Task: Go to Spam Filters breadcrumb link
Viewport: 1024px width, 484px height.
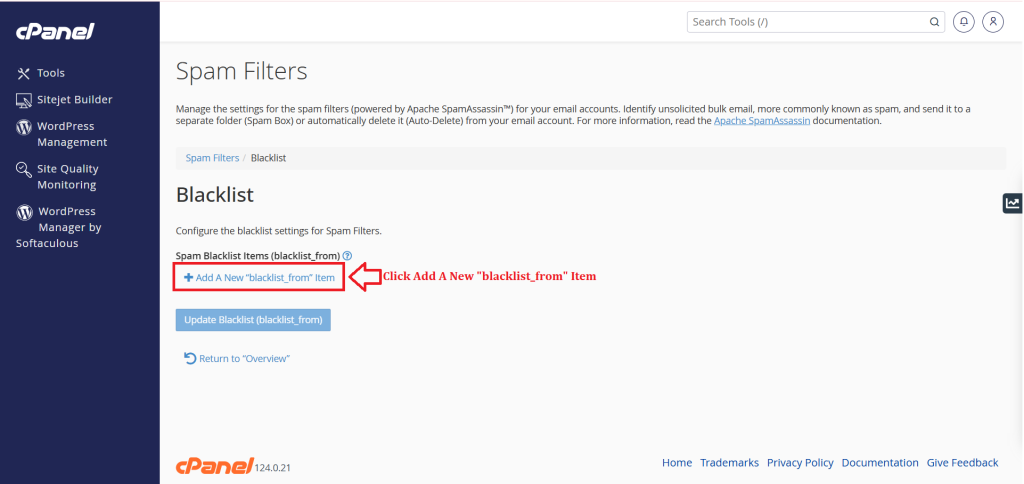Action: (212, 158)
